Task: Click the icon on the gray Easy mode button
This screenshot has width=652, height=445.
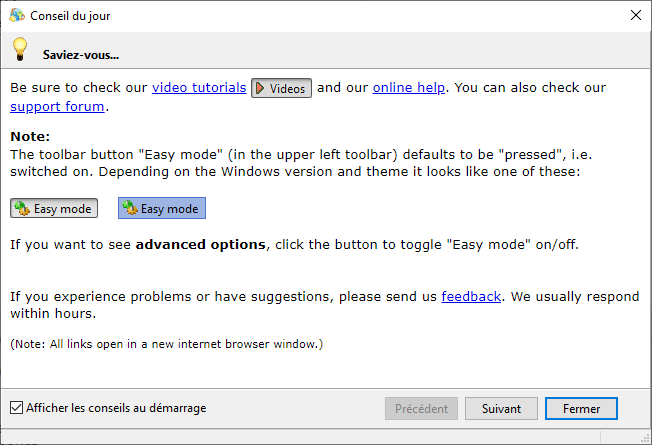Action: [x=22, y=209]
